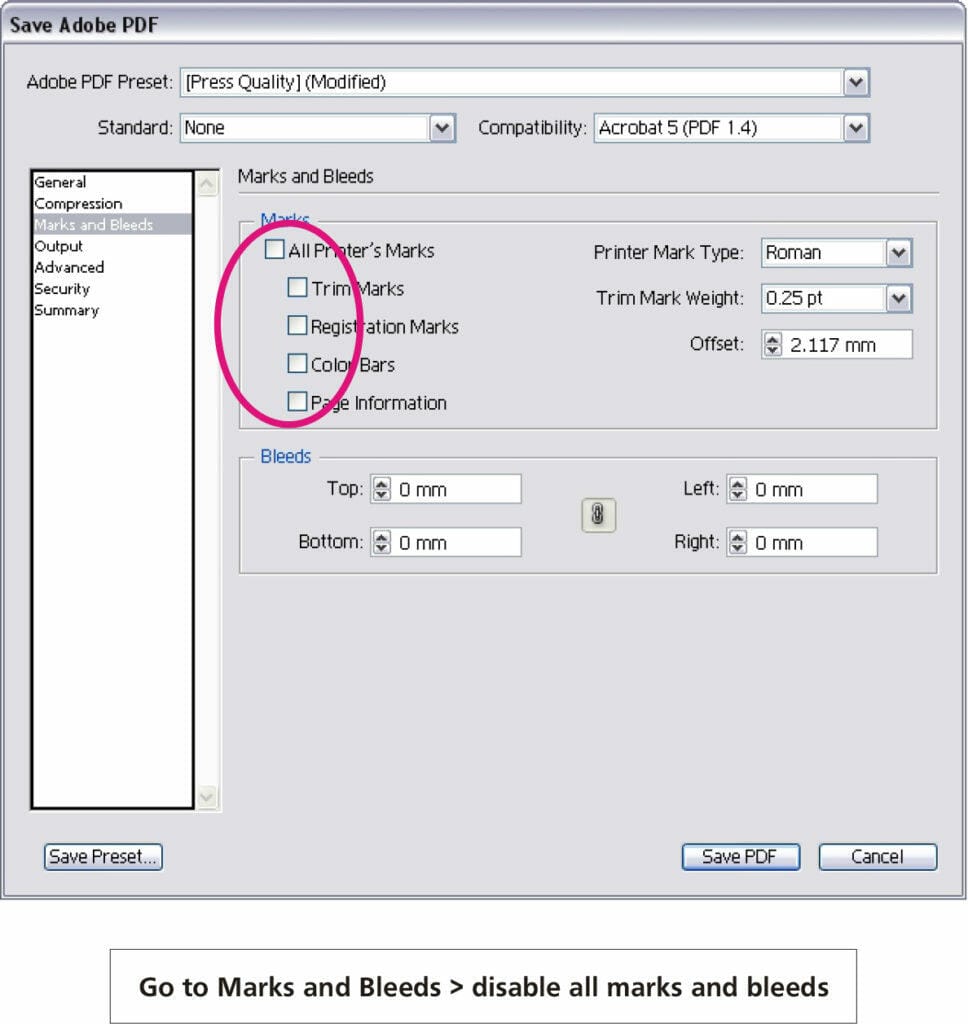Check the Registration Marks option
968x1024 pixels.
pos(297,325)
